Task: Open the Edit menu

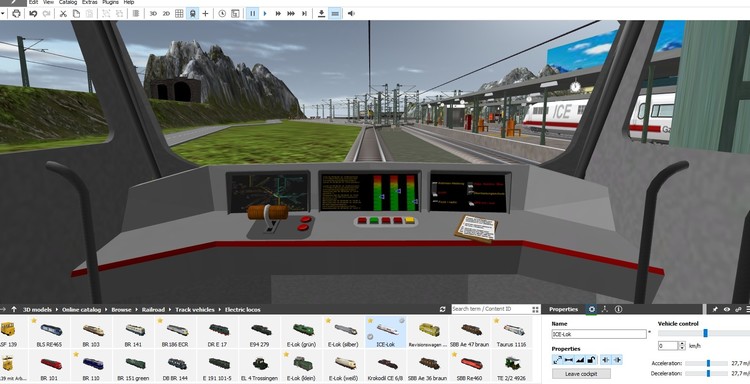Action: click(33, 2)
